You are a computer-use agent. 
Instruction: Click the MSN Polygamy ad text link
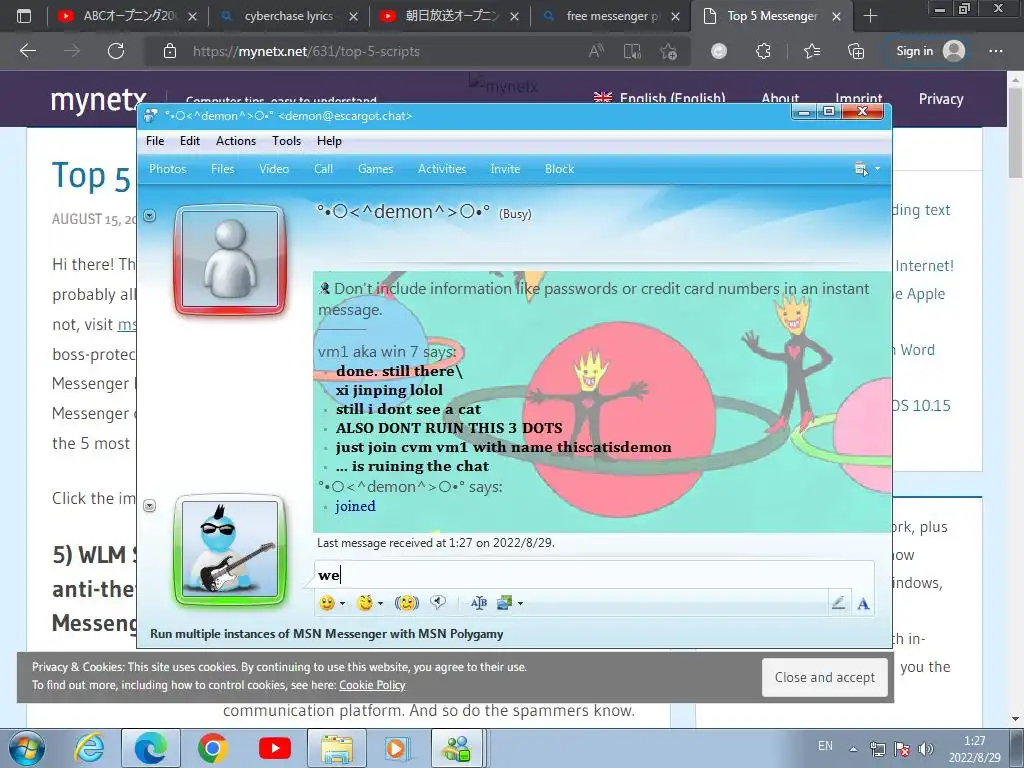(327, 633)
